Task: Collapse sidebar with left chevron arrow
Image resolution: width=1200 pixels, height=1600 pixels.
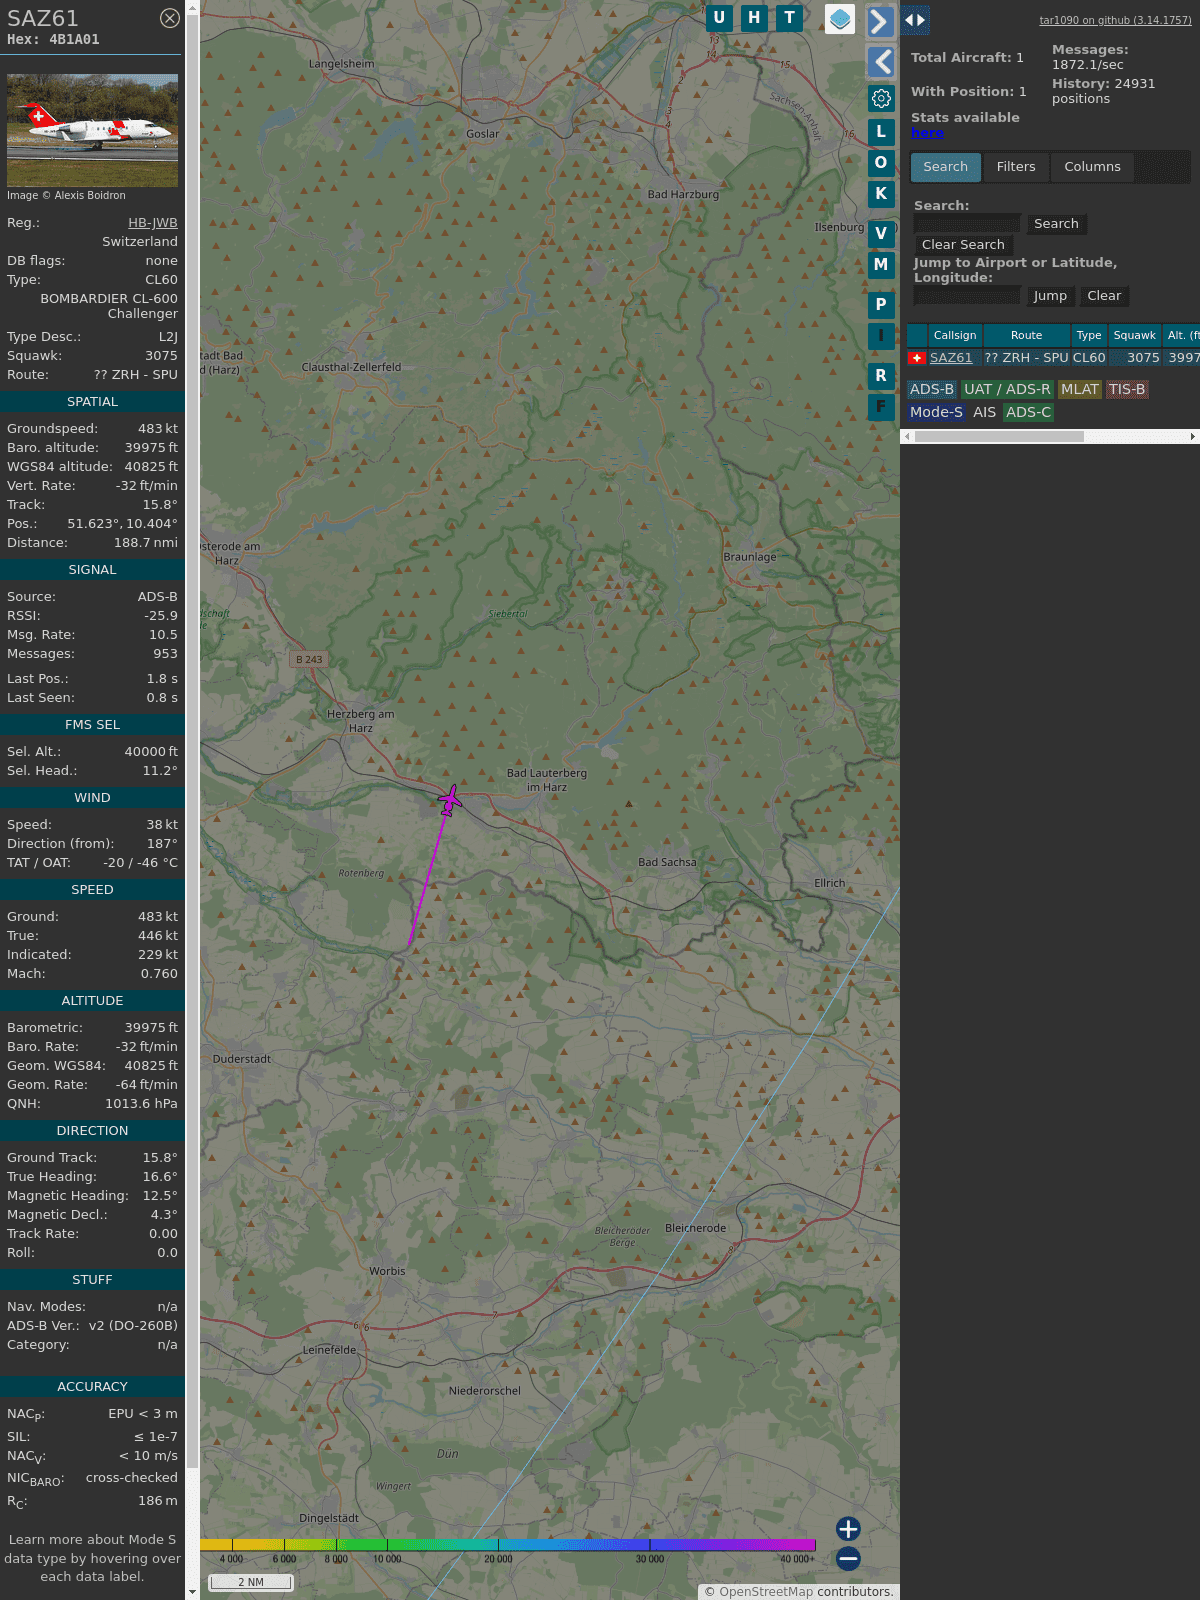Action: 880,62
